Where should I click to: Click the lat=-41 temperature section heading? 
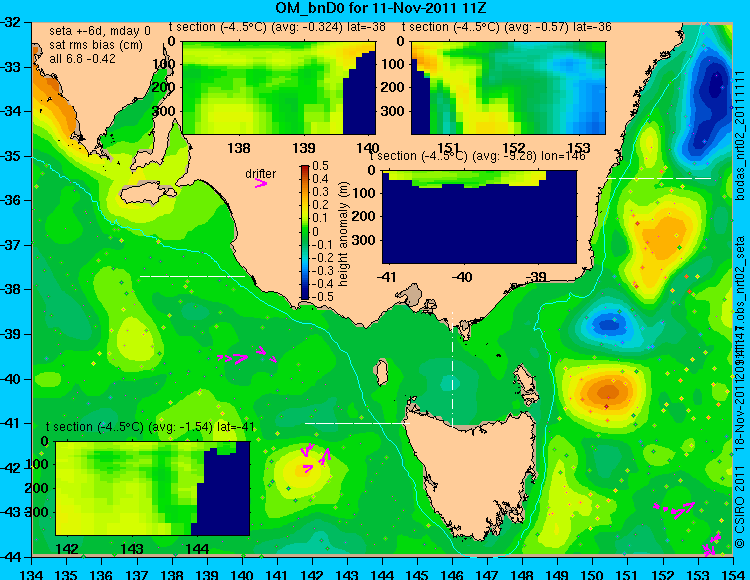[x=150, y=427]
